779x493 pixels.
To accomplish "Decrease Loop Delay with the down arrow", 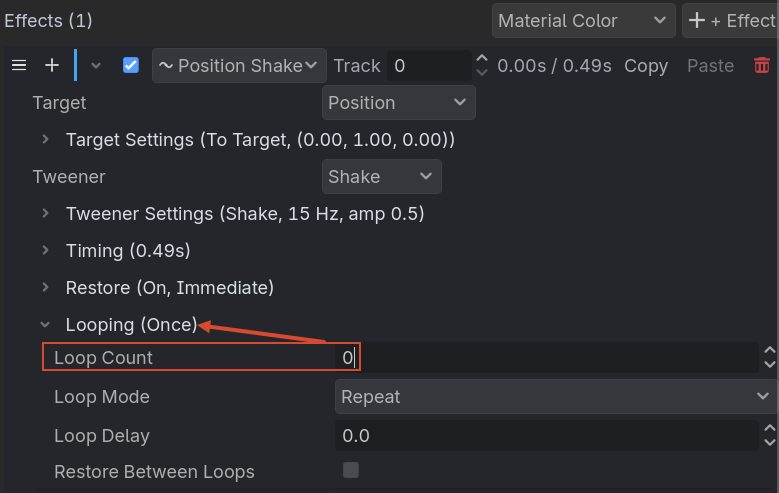I will (x=770, y=442).
